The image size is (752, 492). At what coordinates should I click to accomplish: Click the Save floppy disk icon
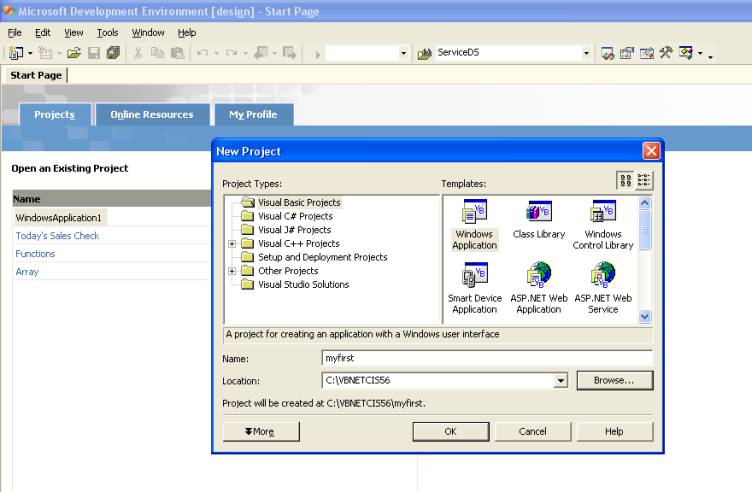coord(94,53)
